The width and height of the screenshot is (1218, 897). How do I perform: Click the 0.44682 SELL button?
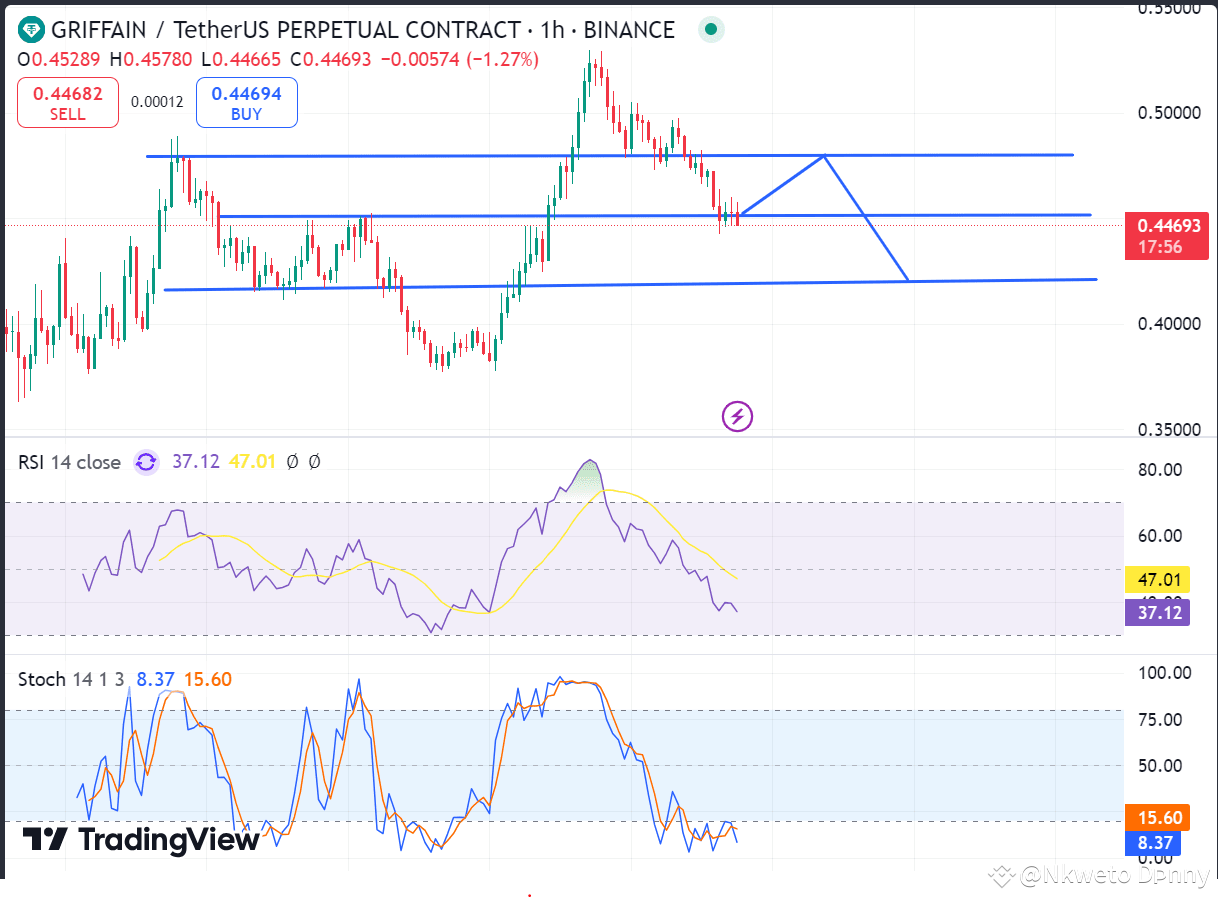pos(67,102)
